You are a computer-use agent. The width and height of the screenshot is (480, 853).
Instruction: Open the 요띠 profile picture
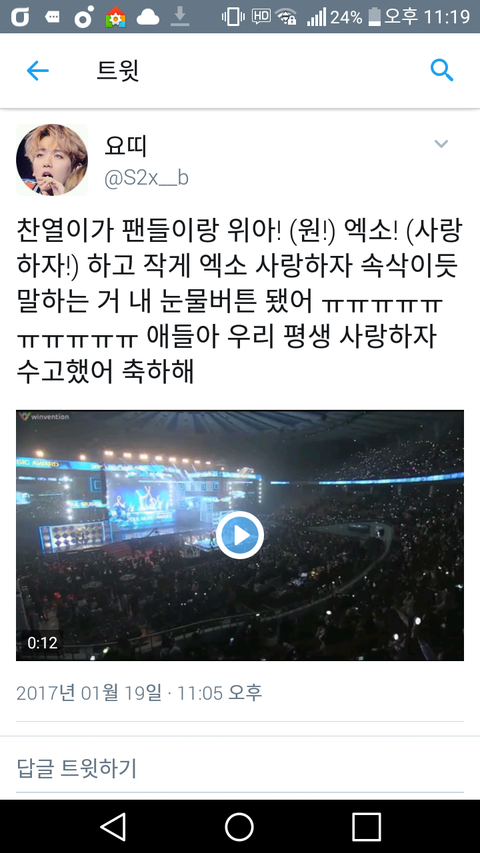coord(52,159)
